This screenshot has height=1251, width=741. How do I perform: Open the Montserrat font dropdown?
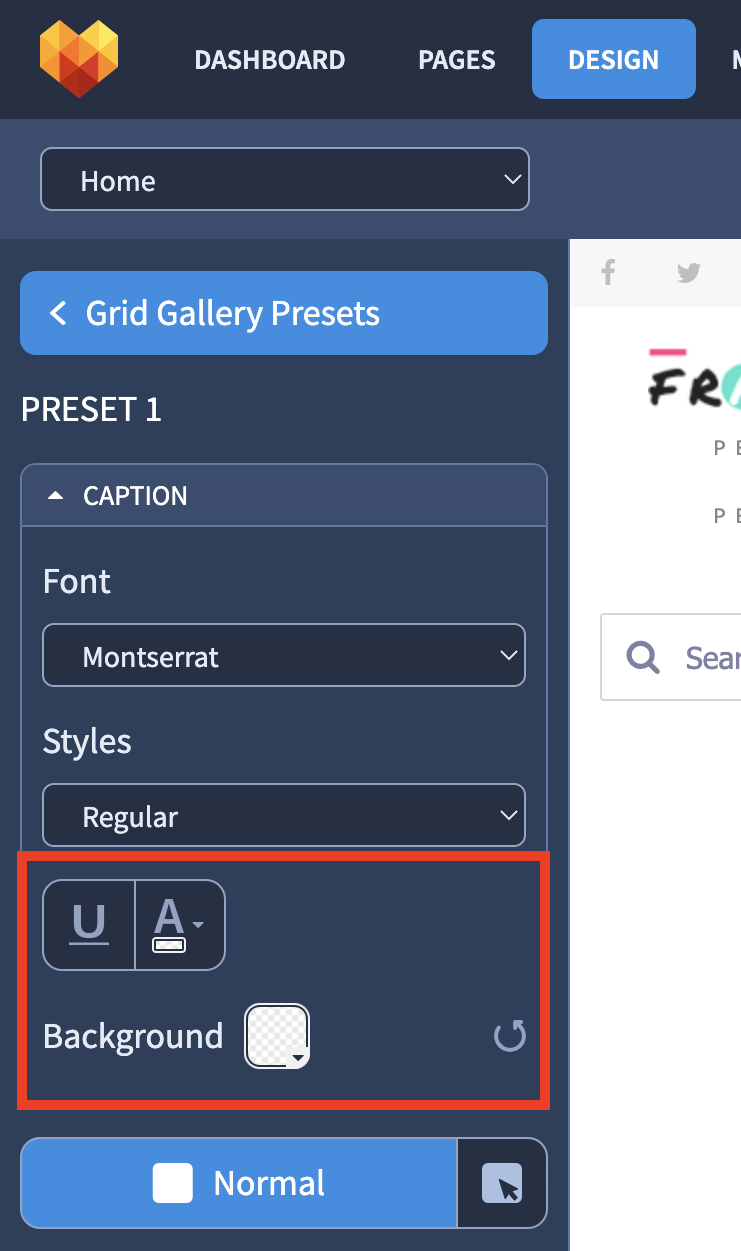(x=284, y=656)
